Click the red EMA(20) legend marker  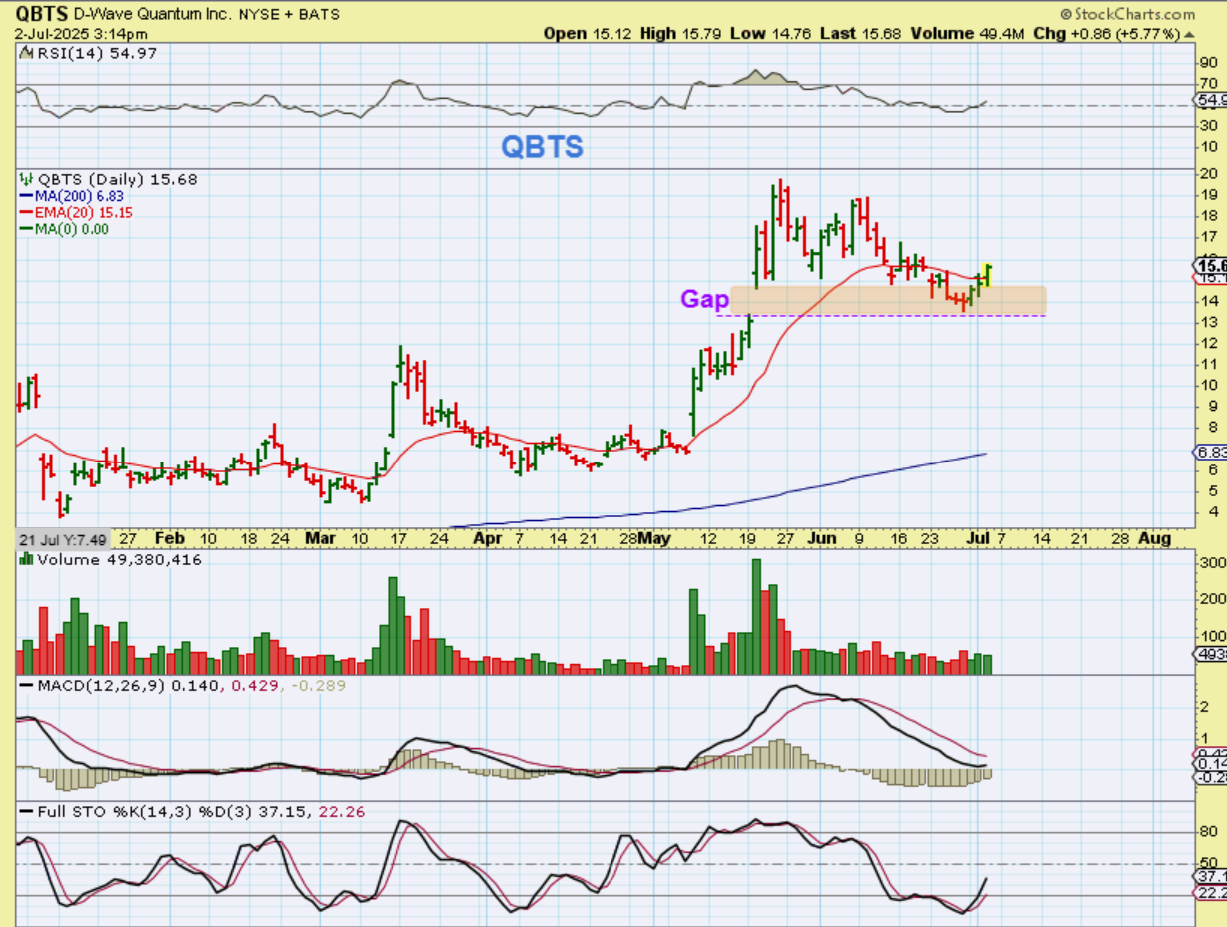tap(25, 212)
